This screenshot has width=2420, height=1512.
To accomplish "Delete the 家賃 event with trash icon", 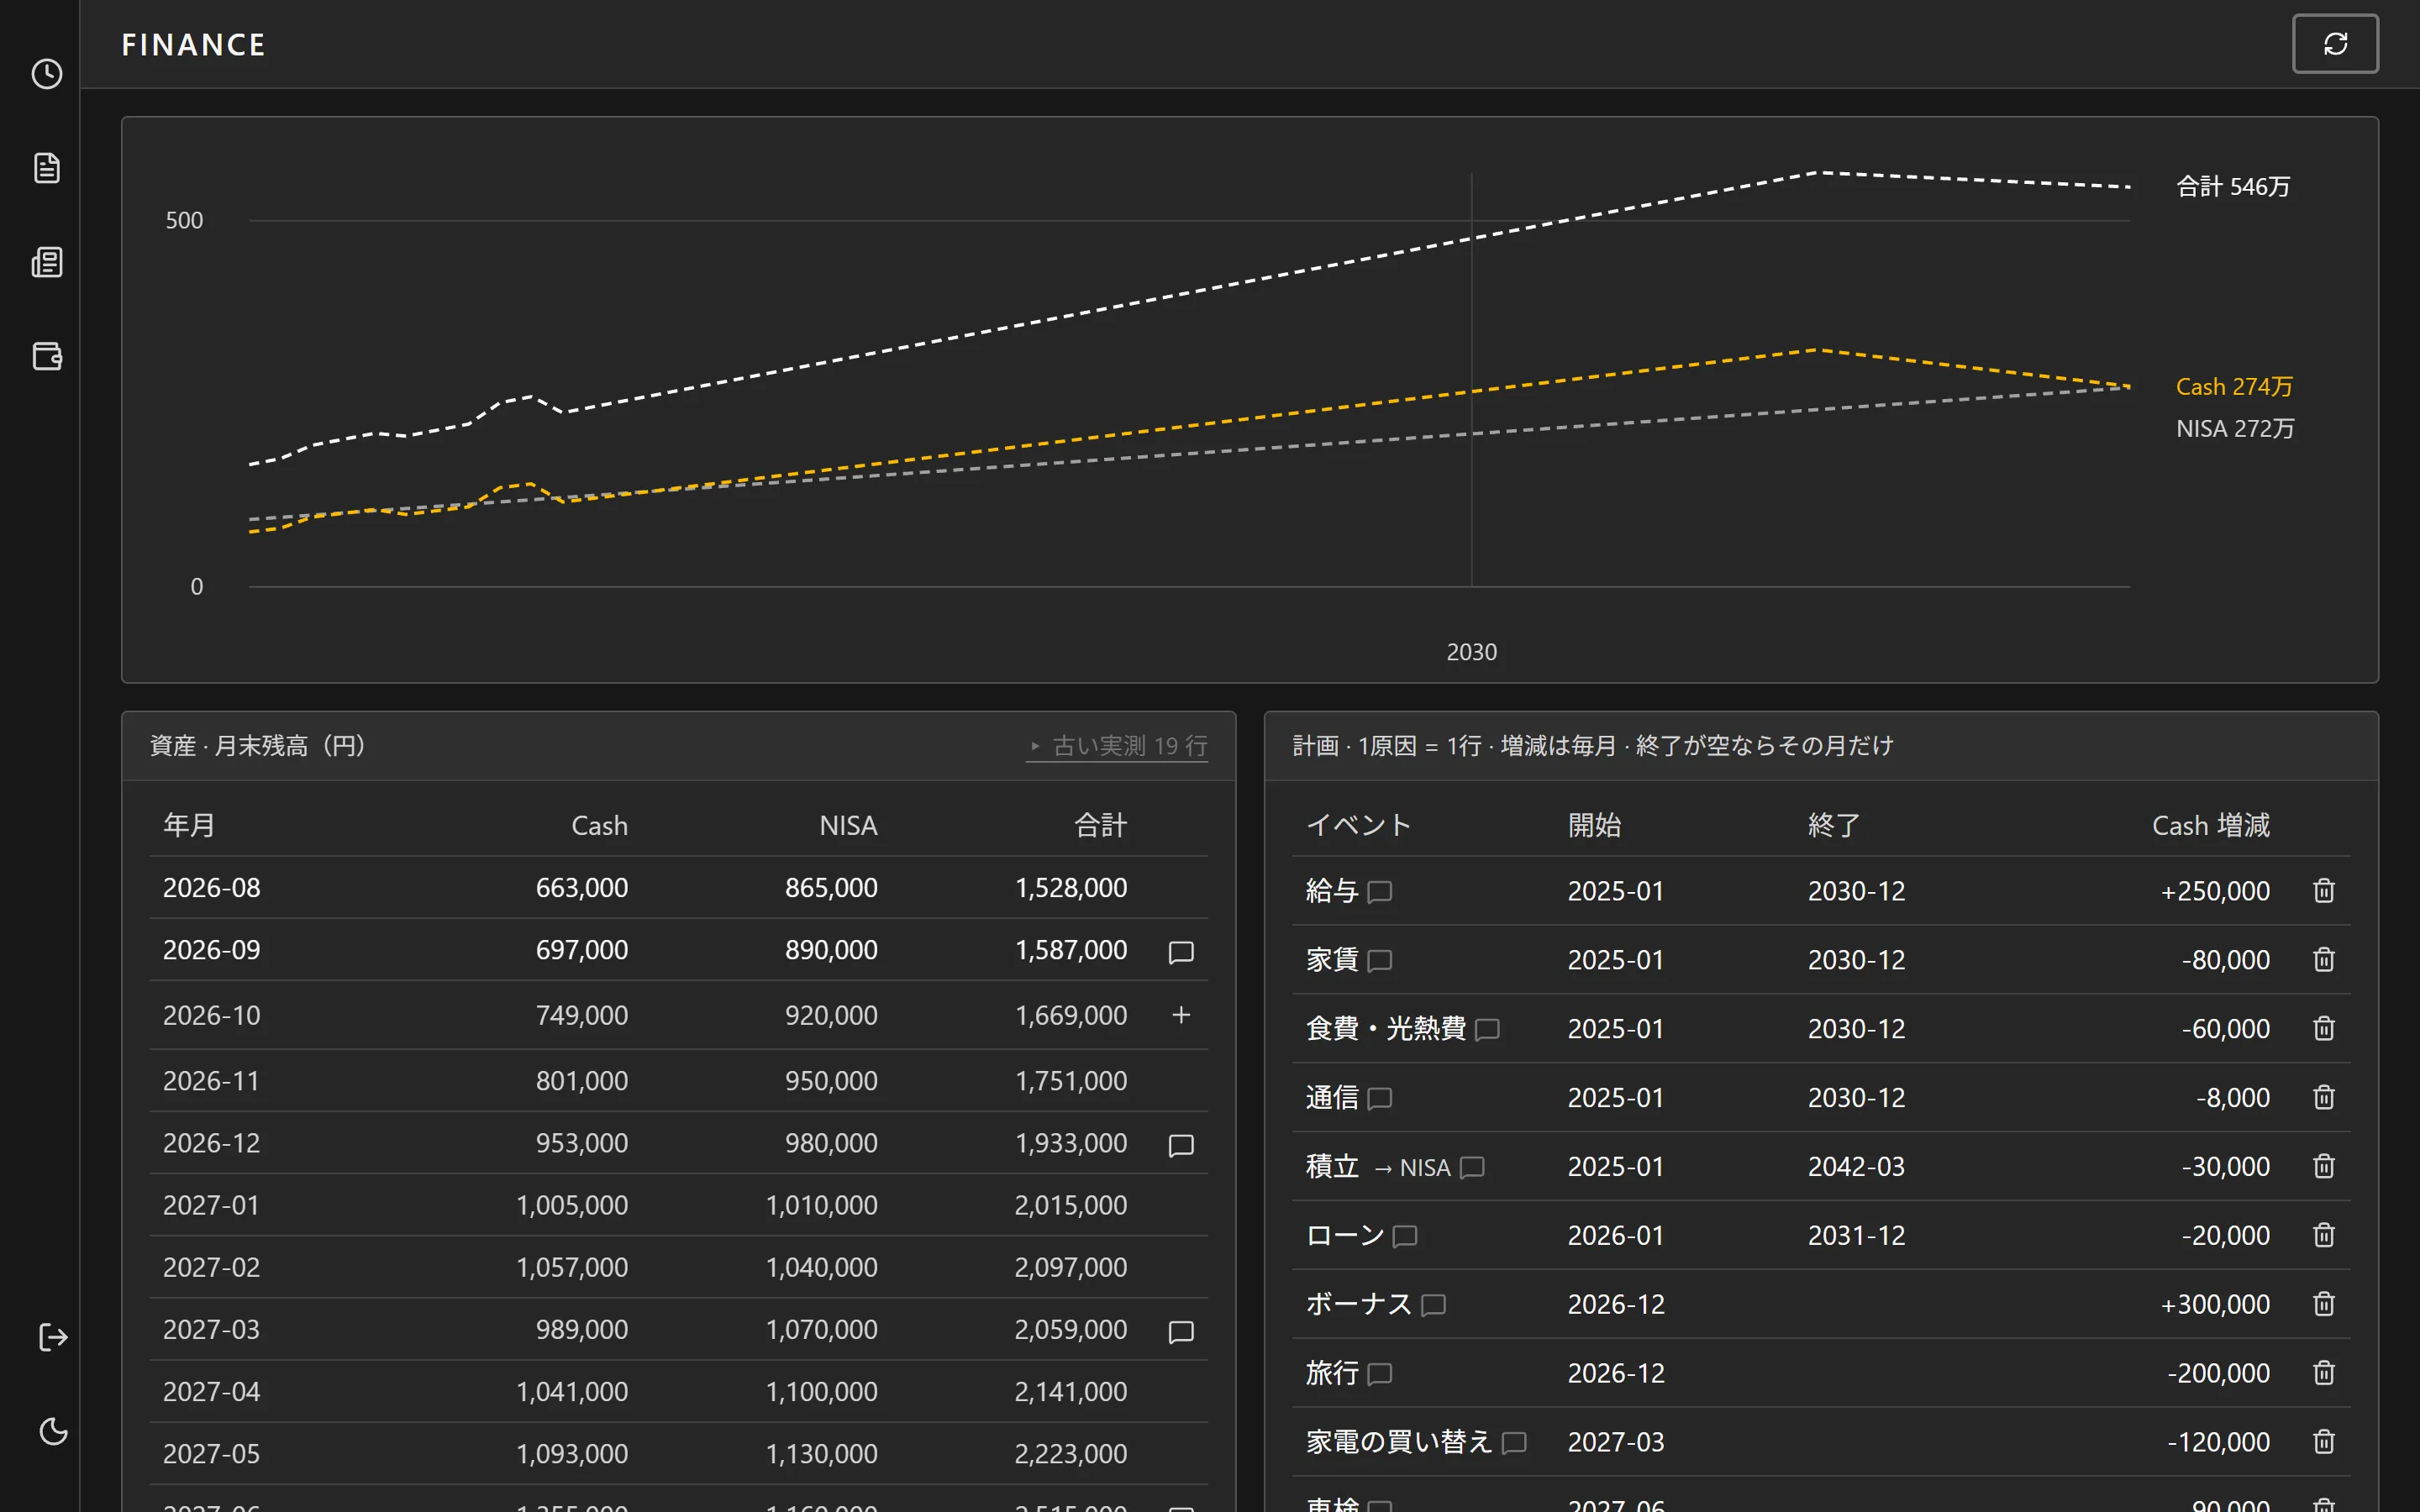I will [2324, 959].
